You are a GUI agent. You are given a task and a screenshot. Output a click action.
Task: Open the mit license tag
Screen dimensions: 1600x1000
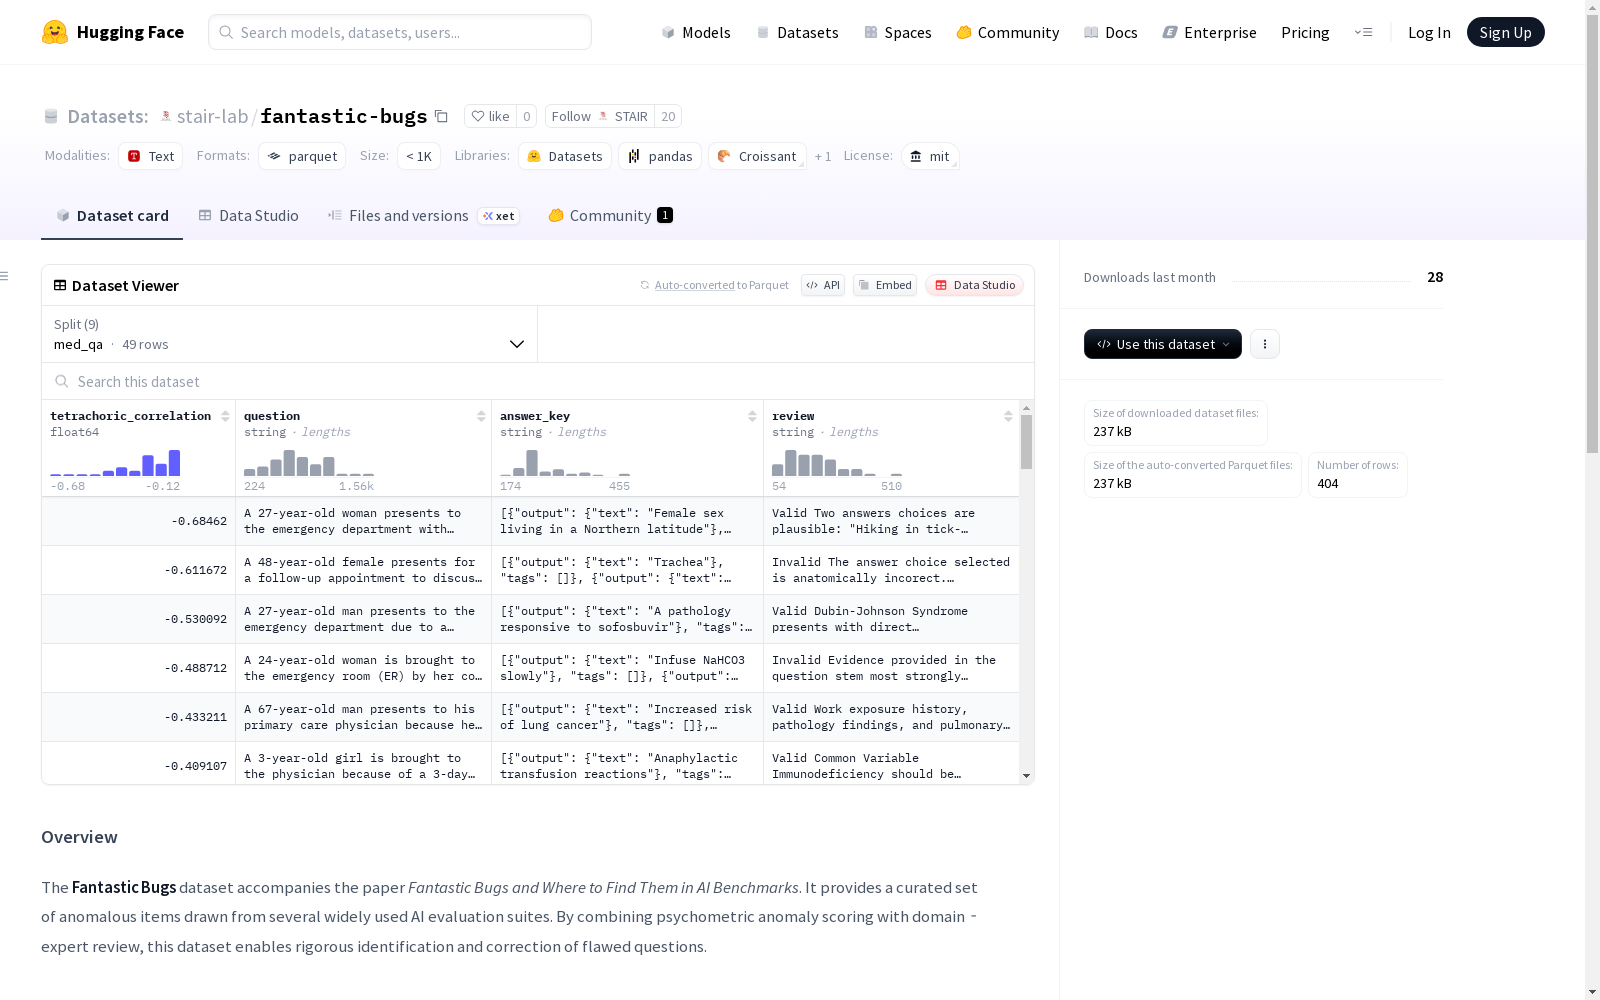(930, 156)
